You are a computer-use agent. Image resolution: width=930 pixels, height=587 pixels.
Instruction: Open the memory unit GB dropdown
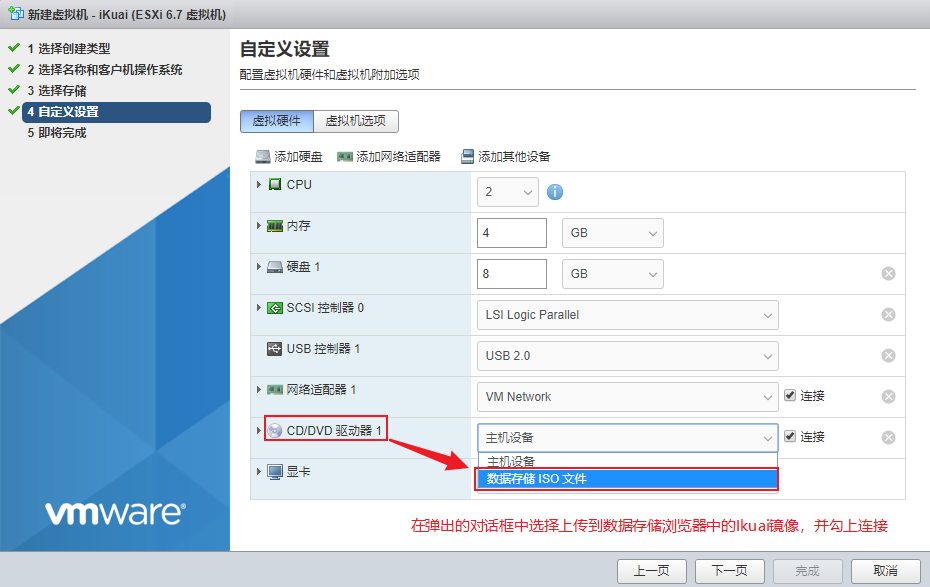612,232
